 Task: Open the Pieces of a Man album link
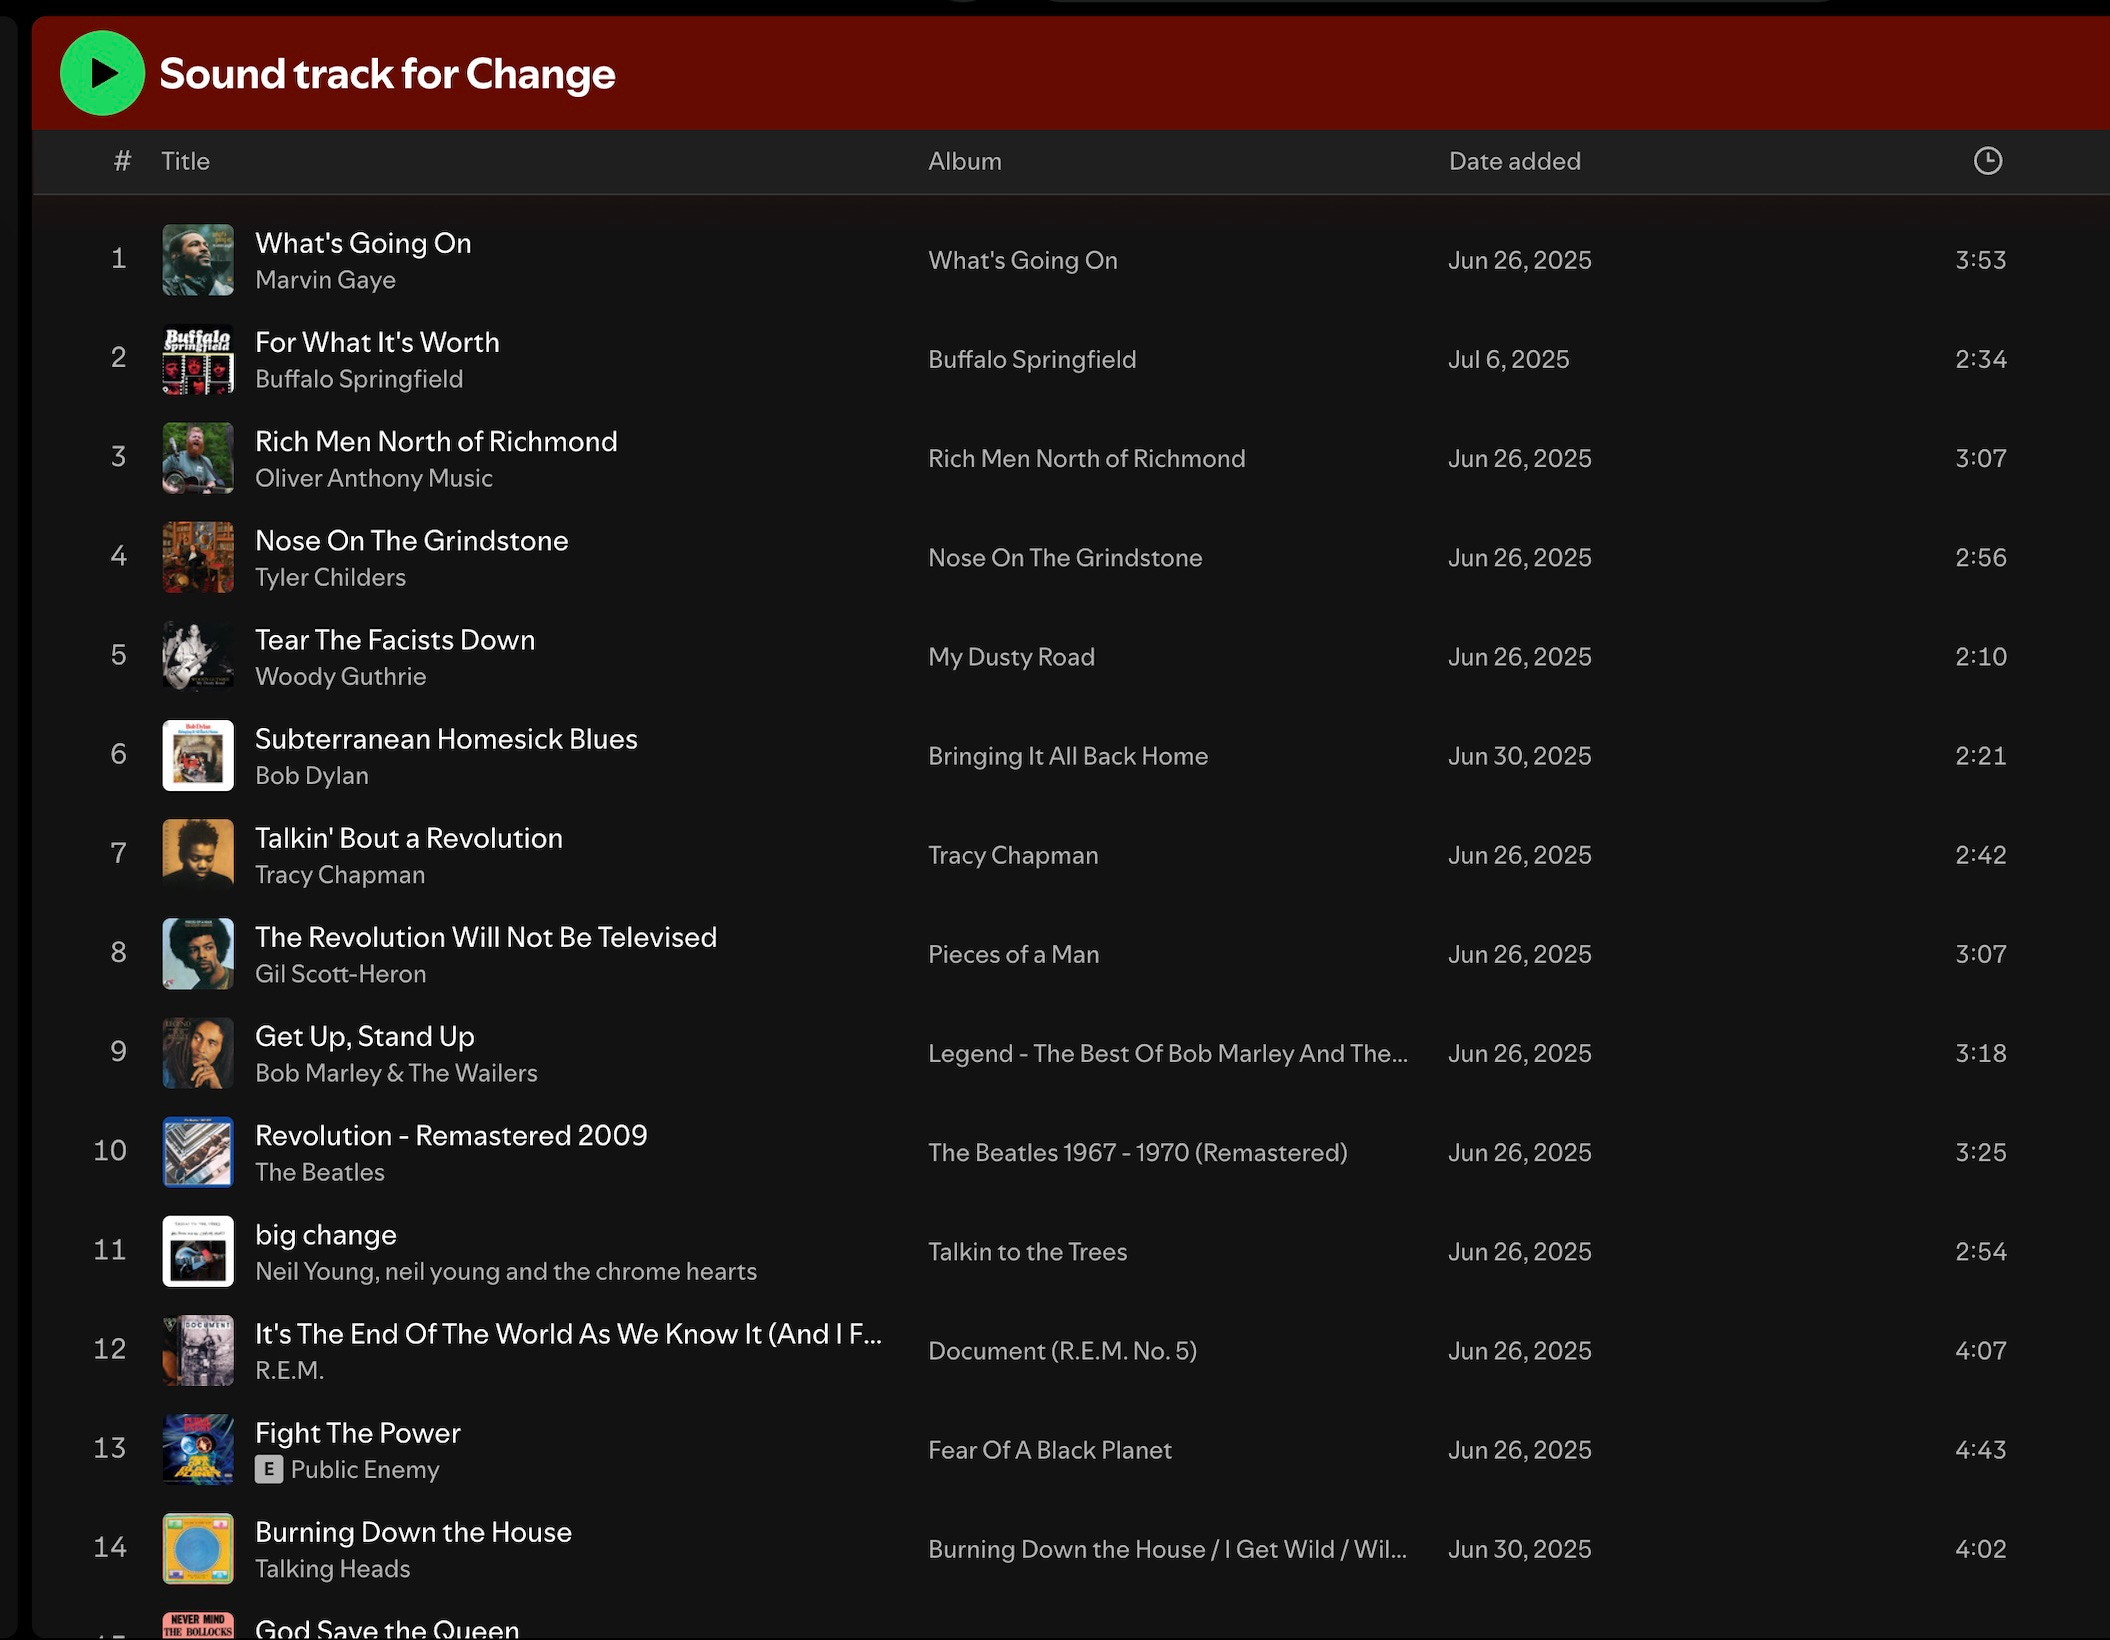click(x=1013, y=954)
